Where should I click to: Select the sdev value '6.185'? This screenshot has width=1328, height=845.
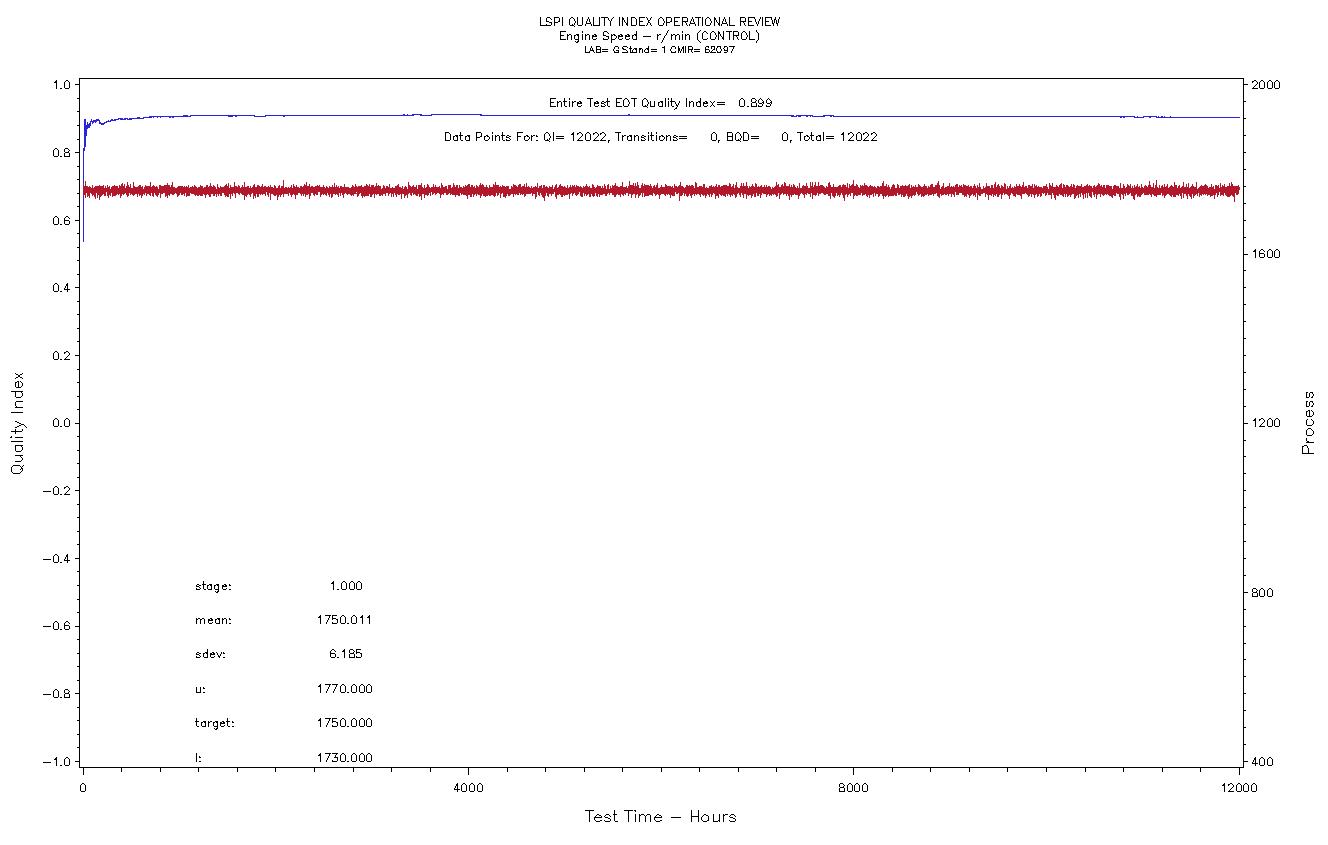pyautogui.click(x=346, y=654)
